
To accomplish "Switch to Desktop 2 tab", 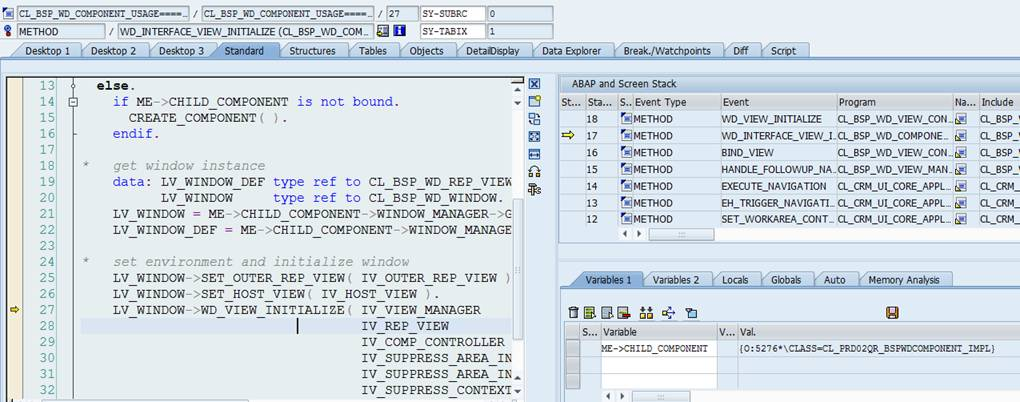I will tap(113, 51).
